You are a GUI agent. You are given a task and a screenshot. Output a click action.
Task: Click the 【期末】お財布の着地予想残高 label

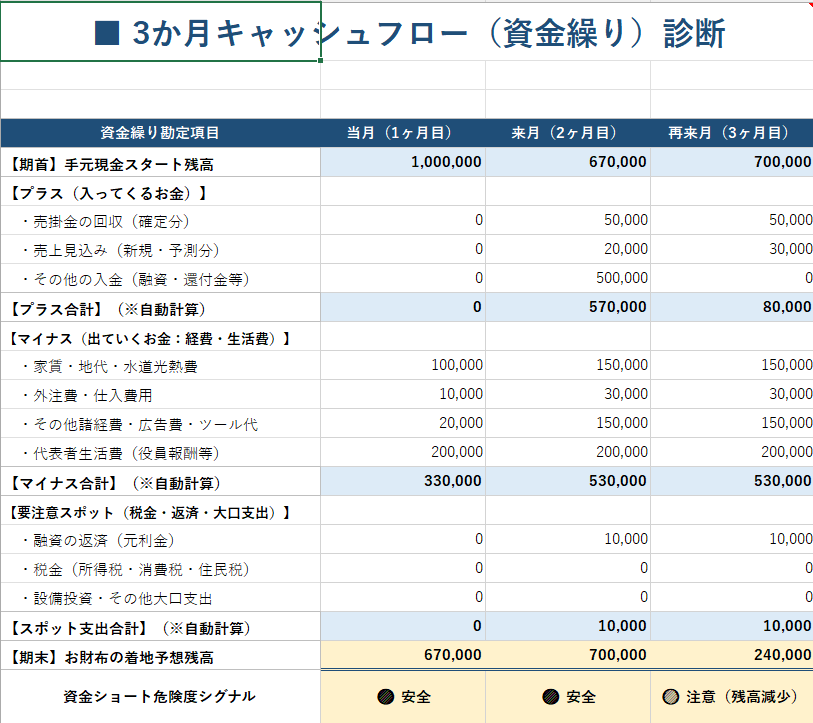(110, 658)
